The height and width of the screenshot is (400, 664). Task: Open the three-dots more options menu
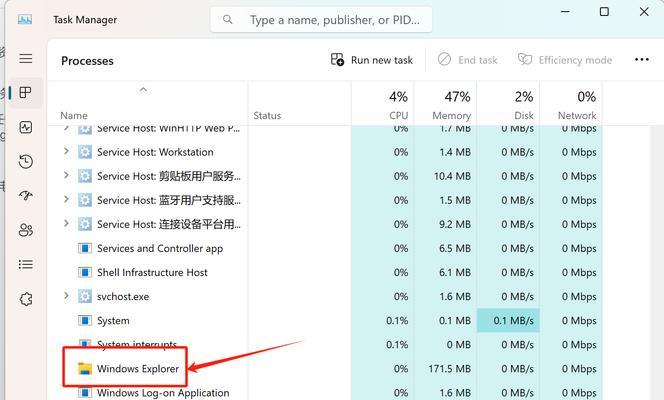[x=642, y=59]
